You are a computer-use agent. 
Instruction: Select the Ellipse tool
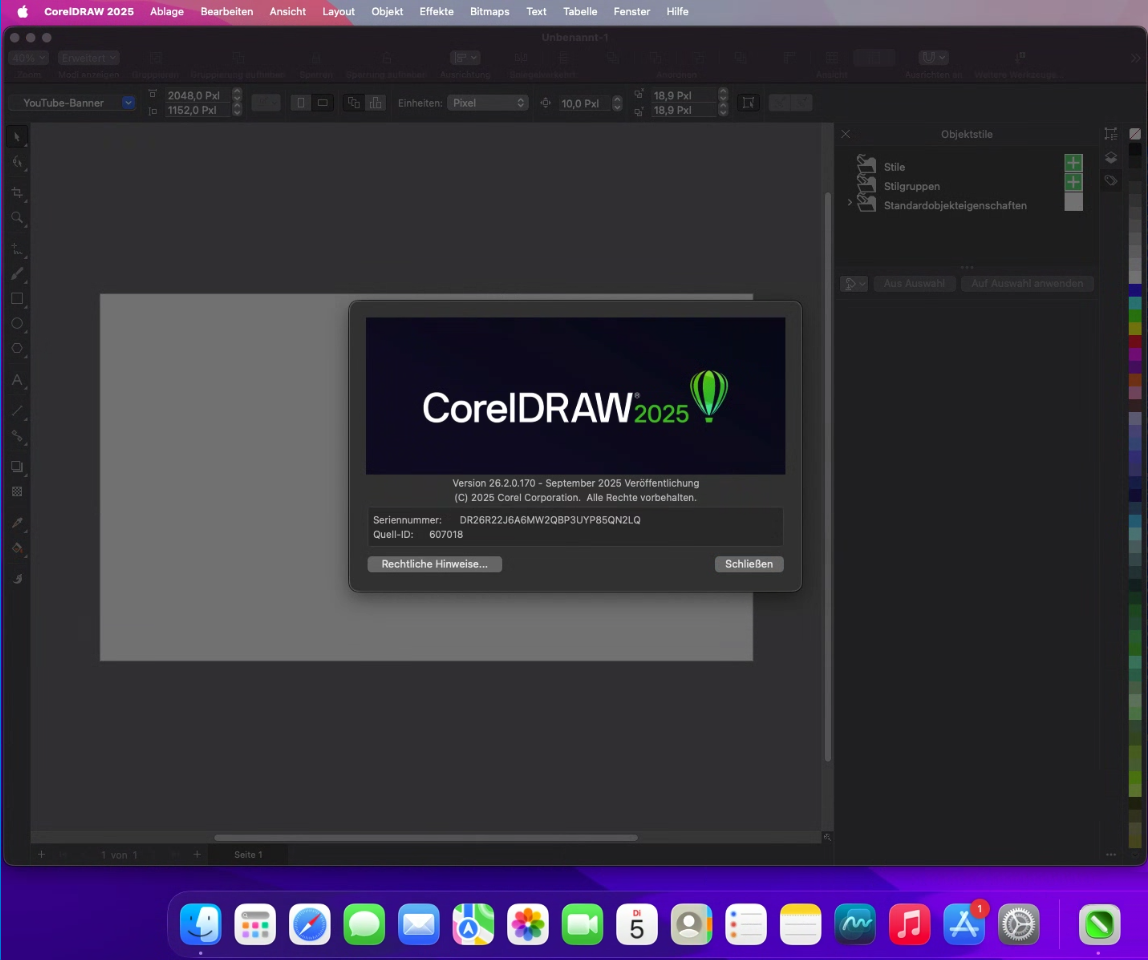[x=17, y=324]
